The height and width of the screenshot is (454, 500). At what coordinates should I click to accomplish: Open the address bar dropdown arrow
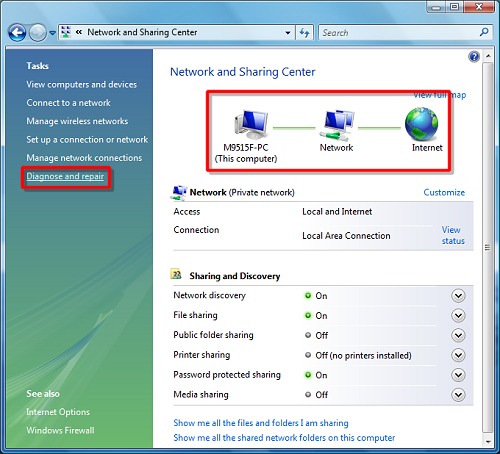pyautogui.click(x=288, y=33)
